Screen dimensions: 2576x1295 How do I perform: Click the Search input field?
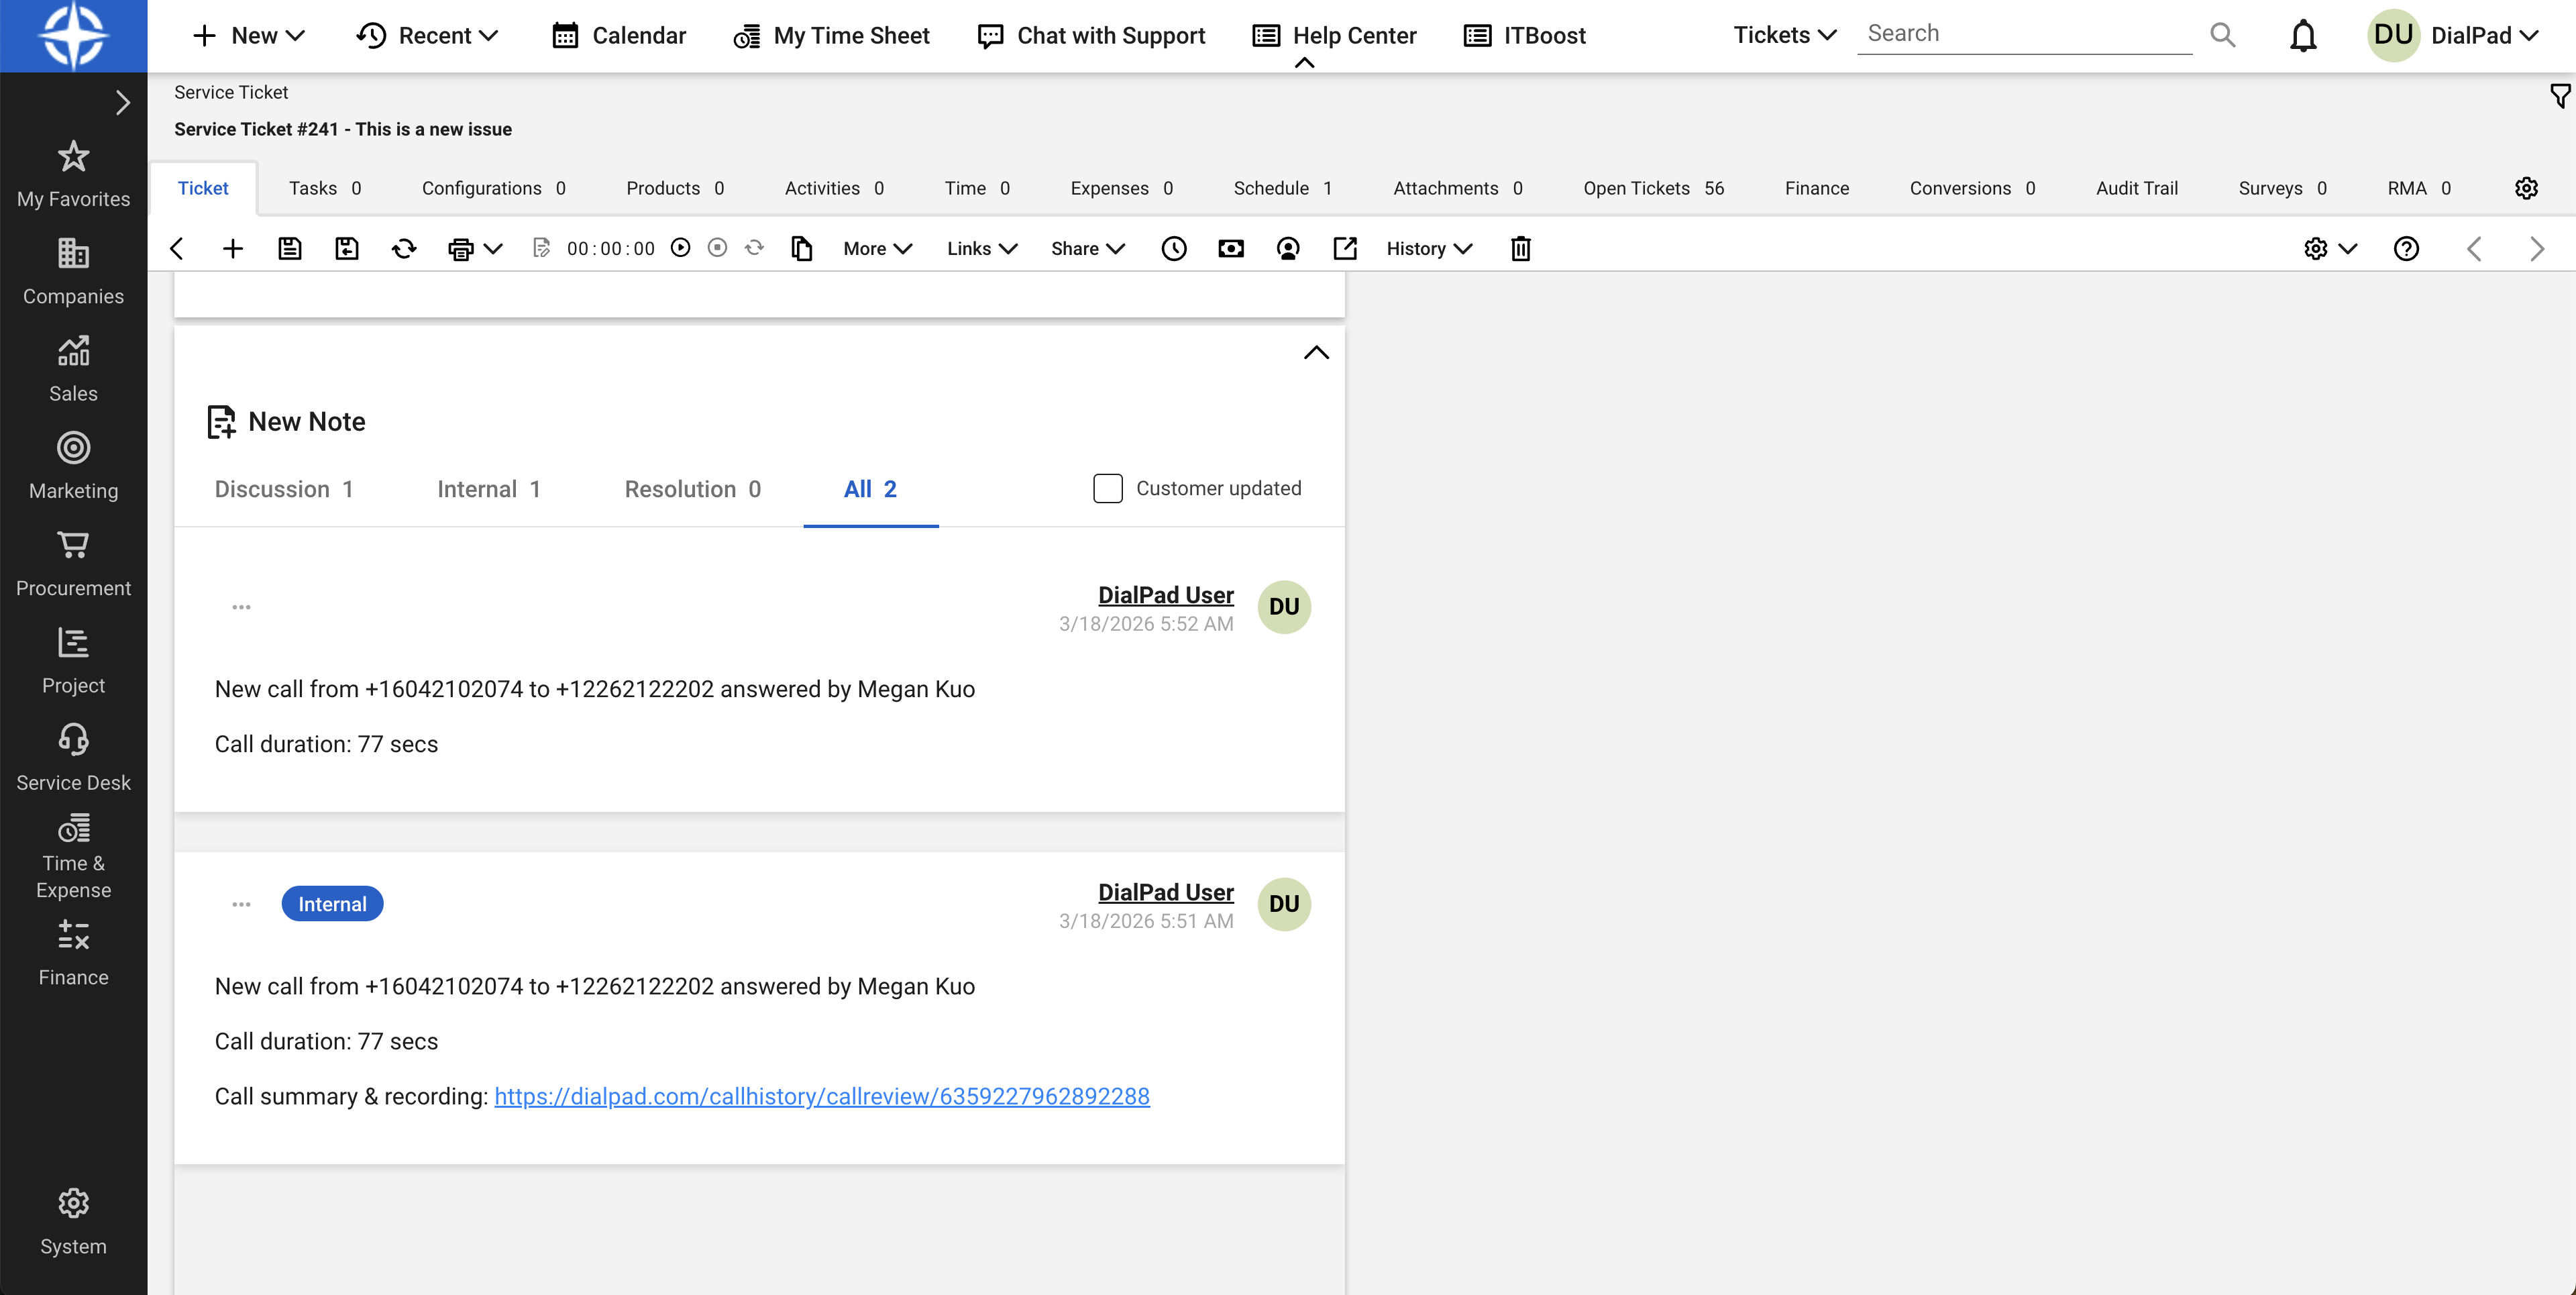(2024, 34)
